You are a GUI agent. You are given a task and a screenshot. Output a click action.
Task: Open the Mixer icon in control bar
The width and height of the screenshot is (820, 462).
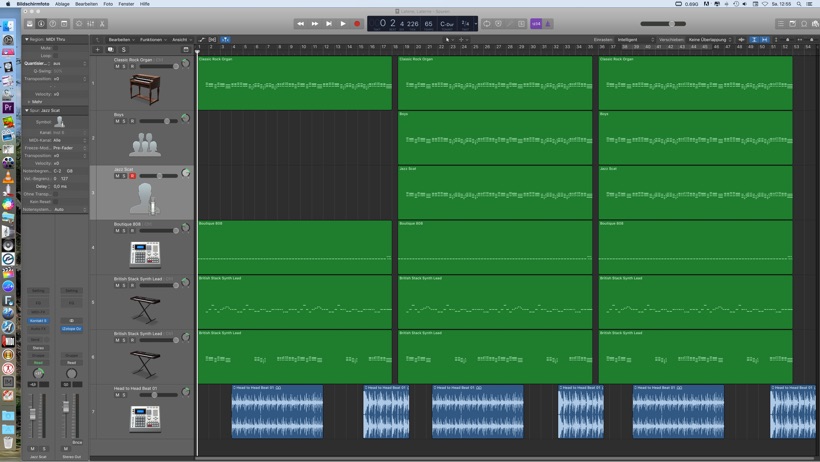click(x=90, y=24)
